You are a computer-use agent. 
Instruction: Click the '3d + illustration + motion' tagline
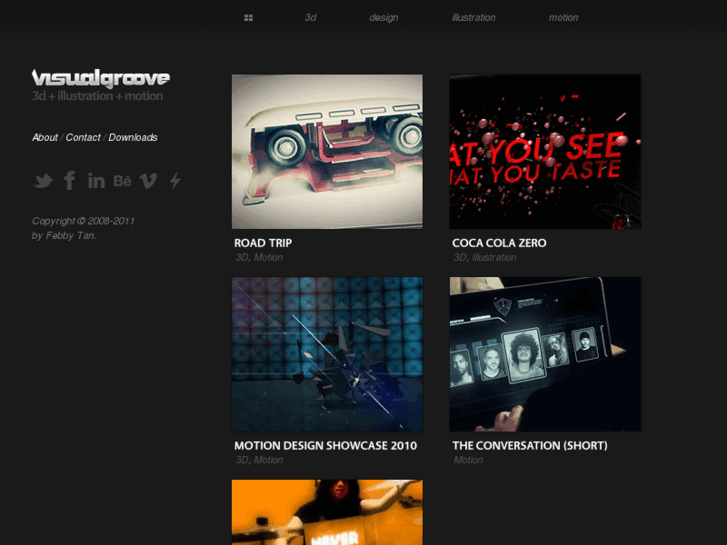click(97, 96)
